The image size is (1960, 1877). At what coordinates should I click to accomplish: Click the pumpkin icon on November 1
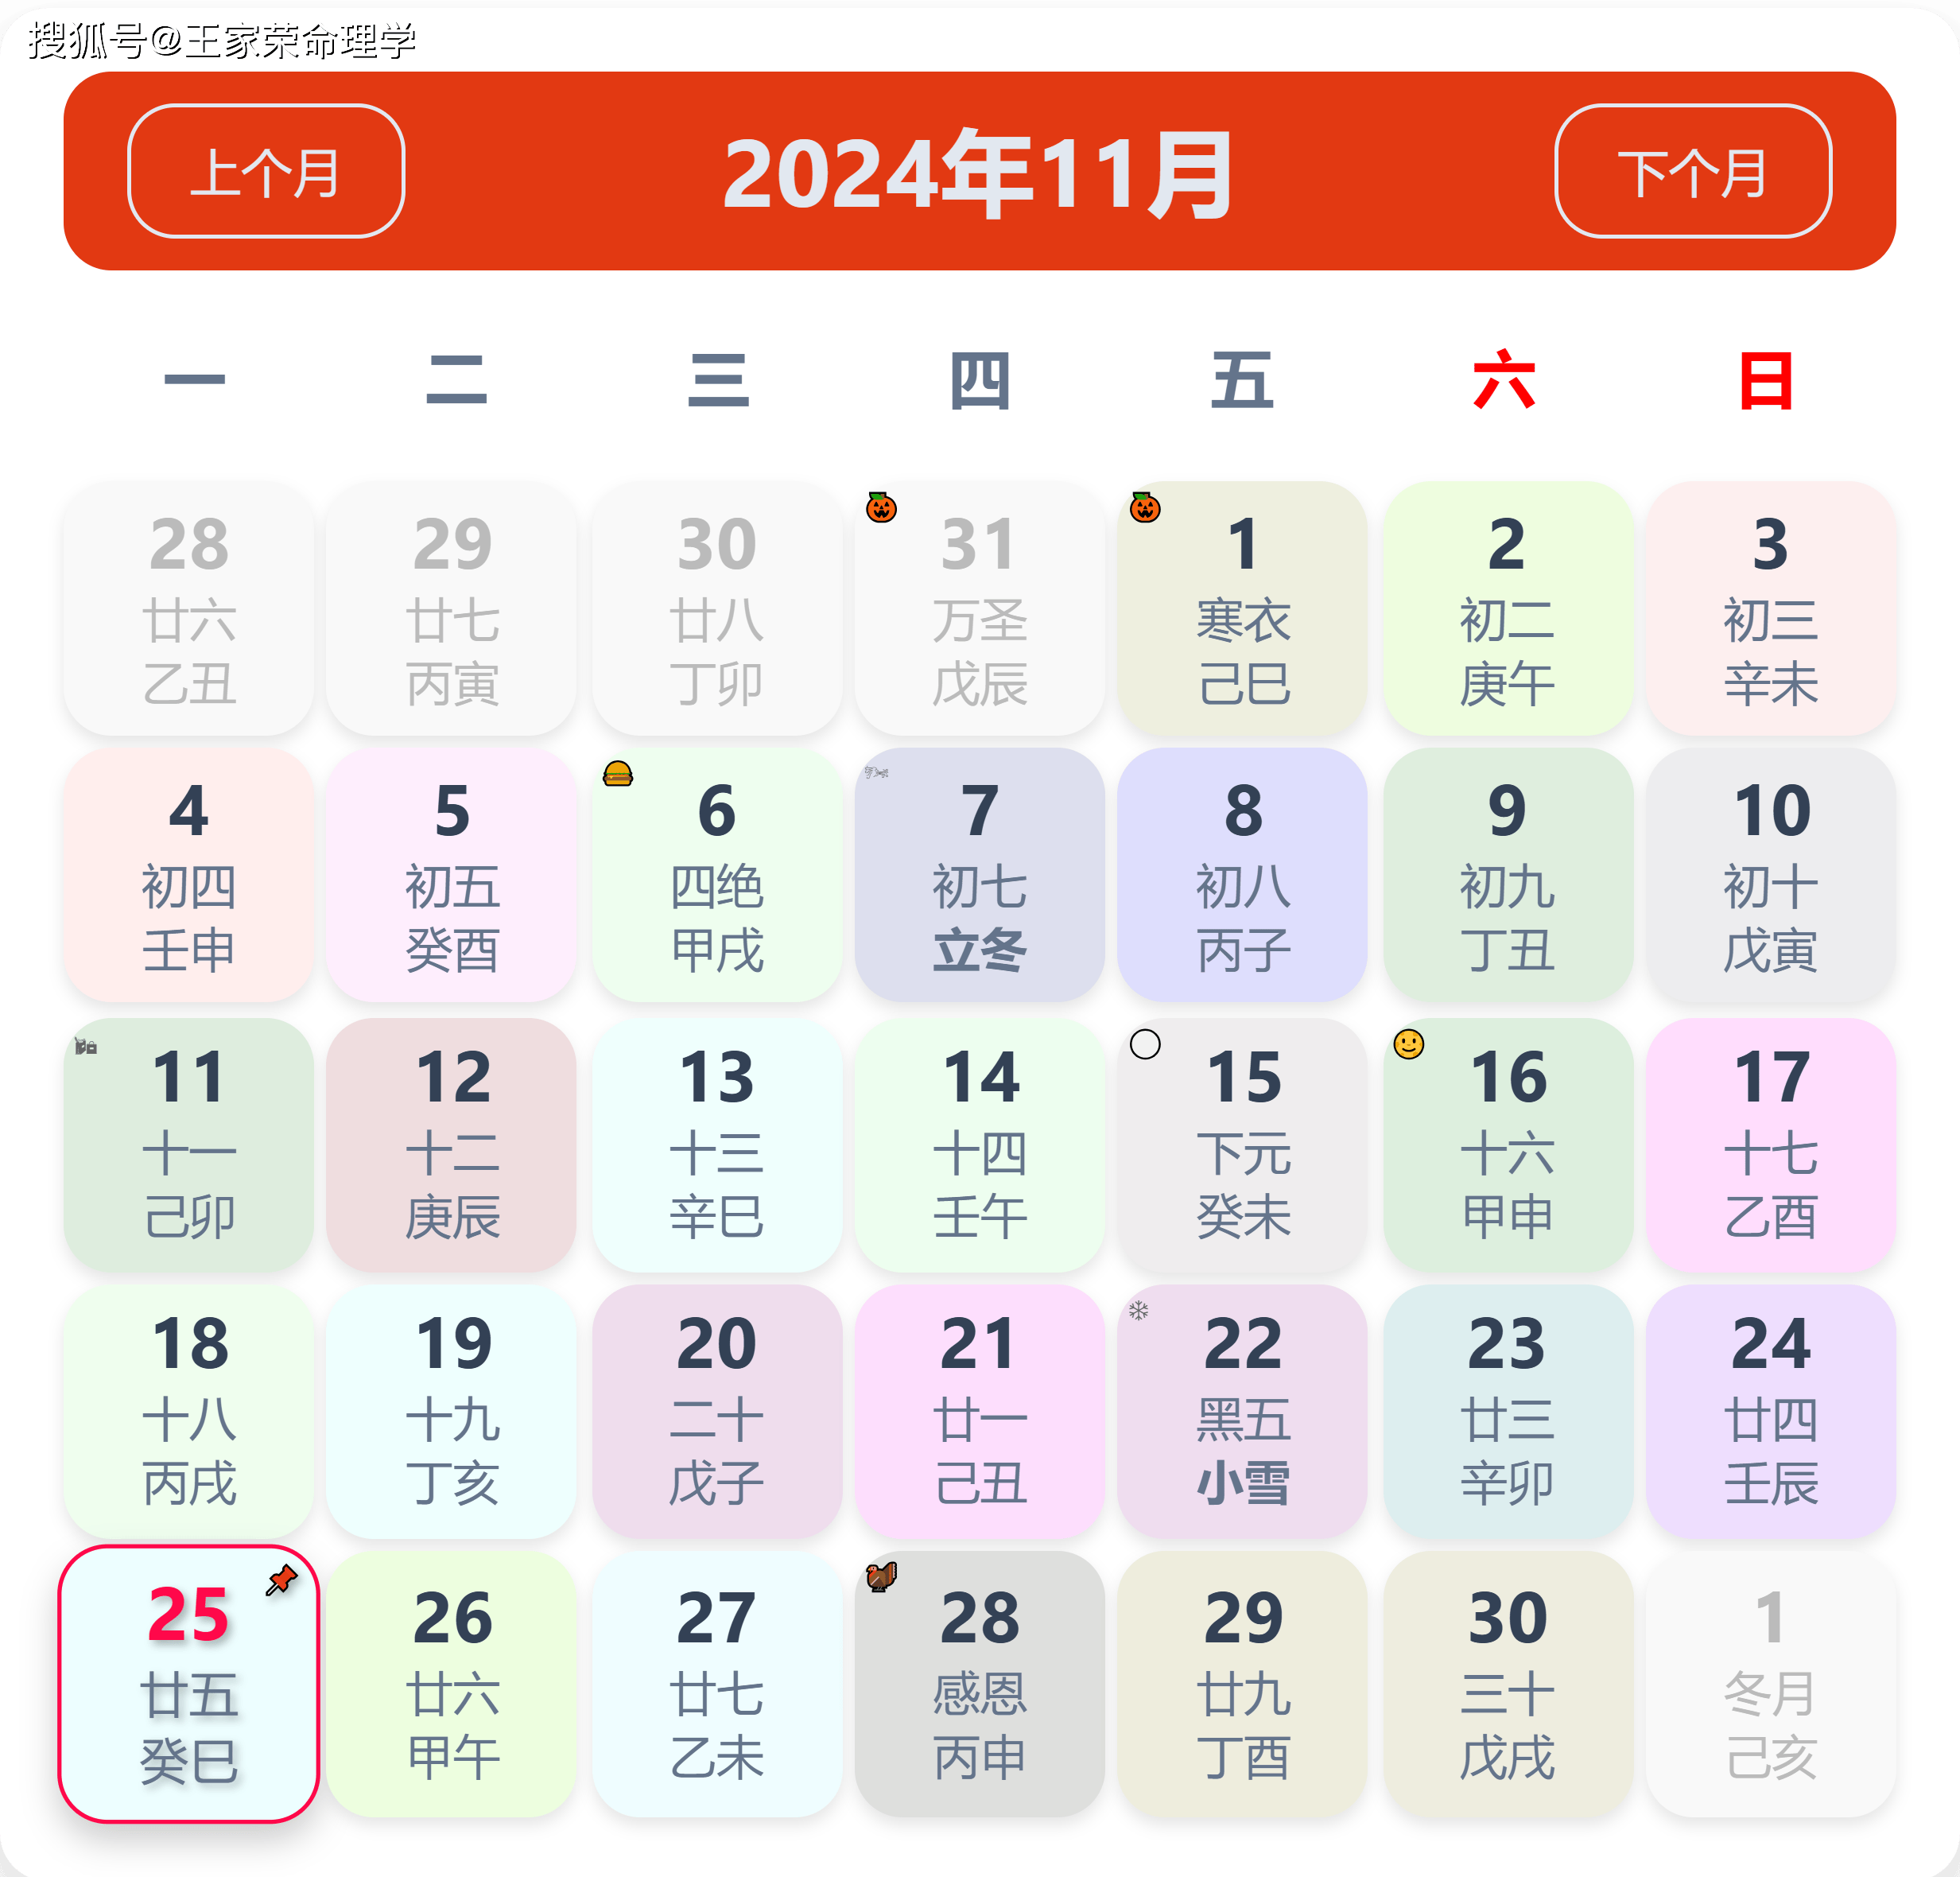pyautogui.click(x=1145, y=507)
